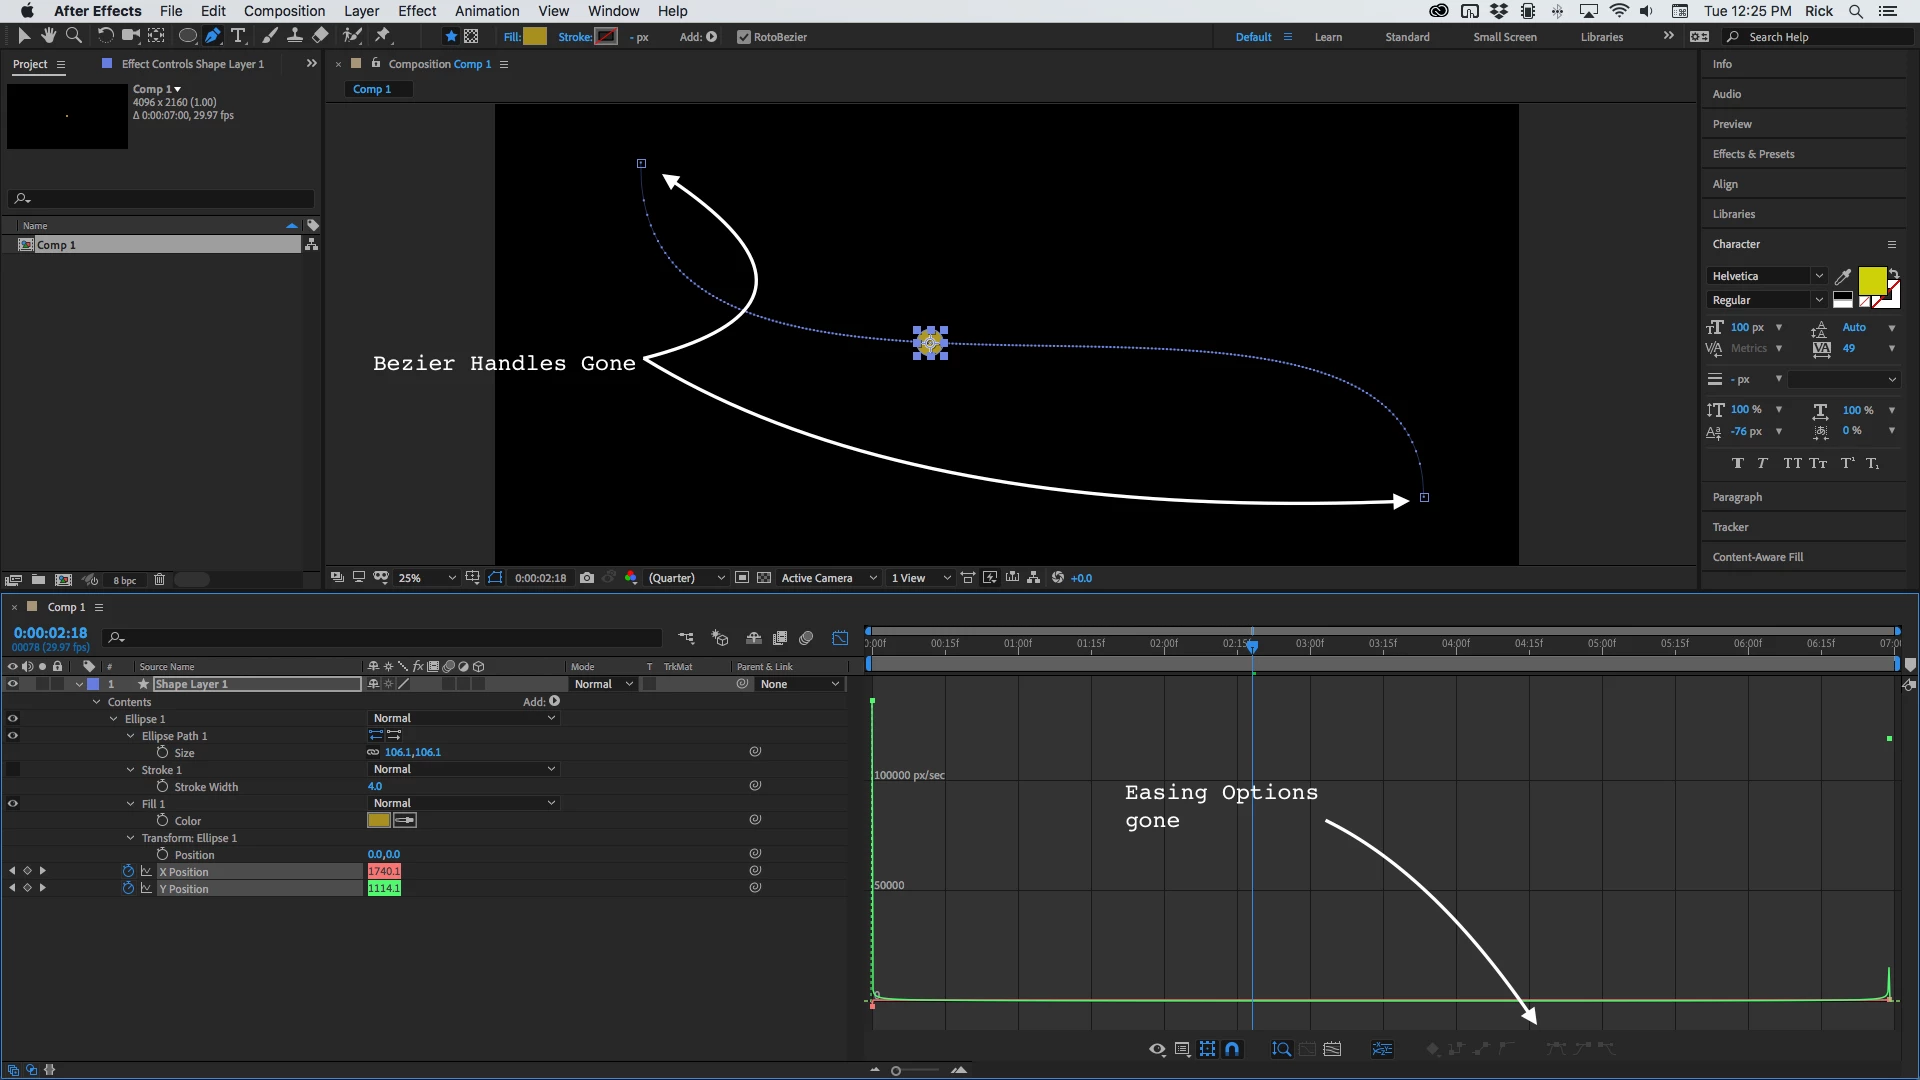Choose the Zoom magnifier tool
The image size is (1920, 1080).
tap(73, 36)
